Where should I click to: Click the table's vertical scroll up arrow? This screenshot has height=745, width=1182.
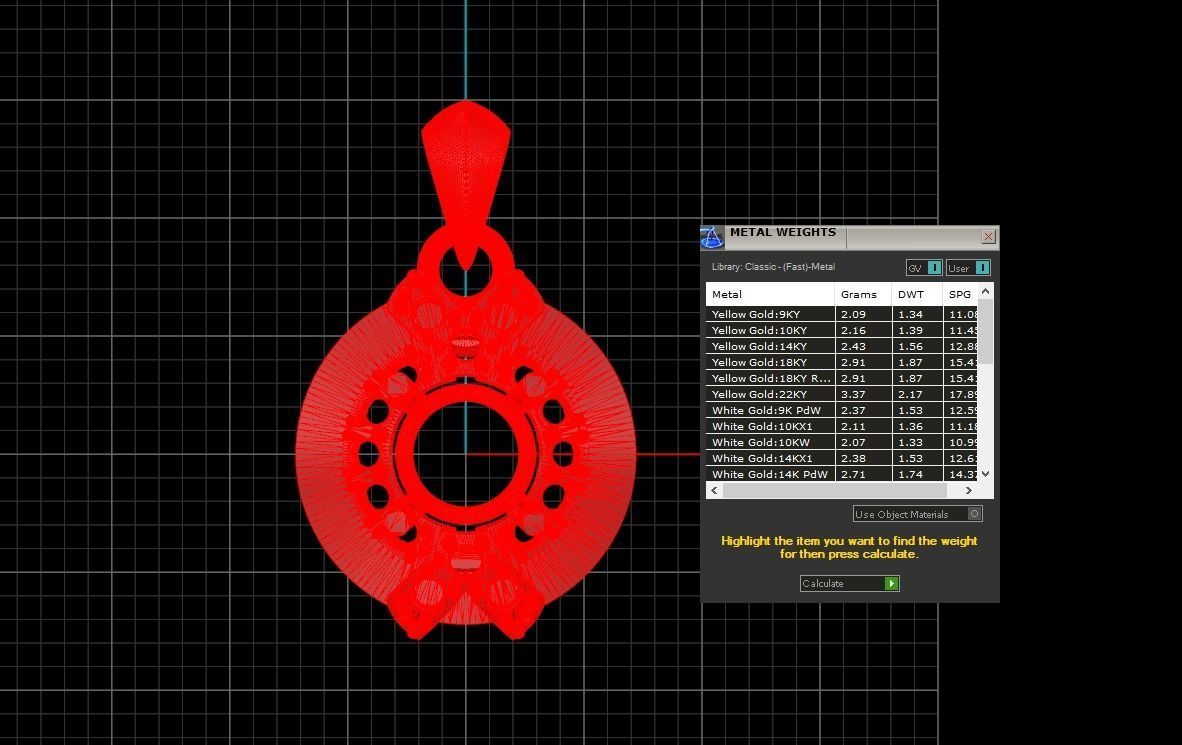point(985,291)
